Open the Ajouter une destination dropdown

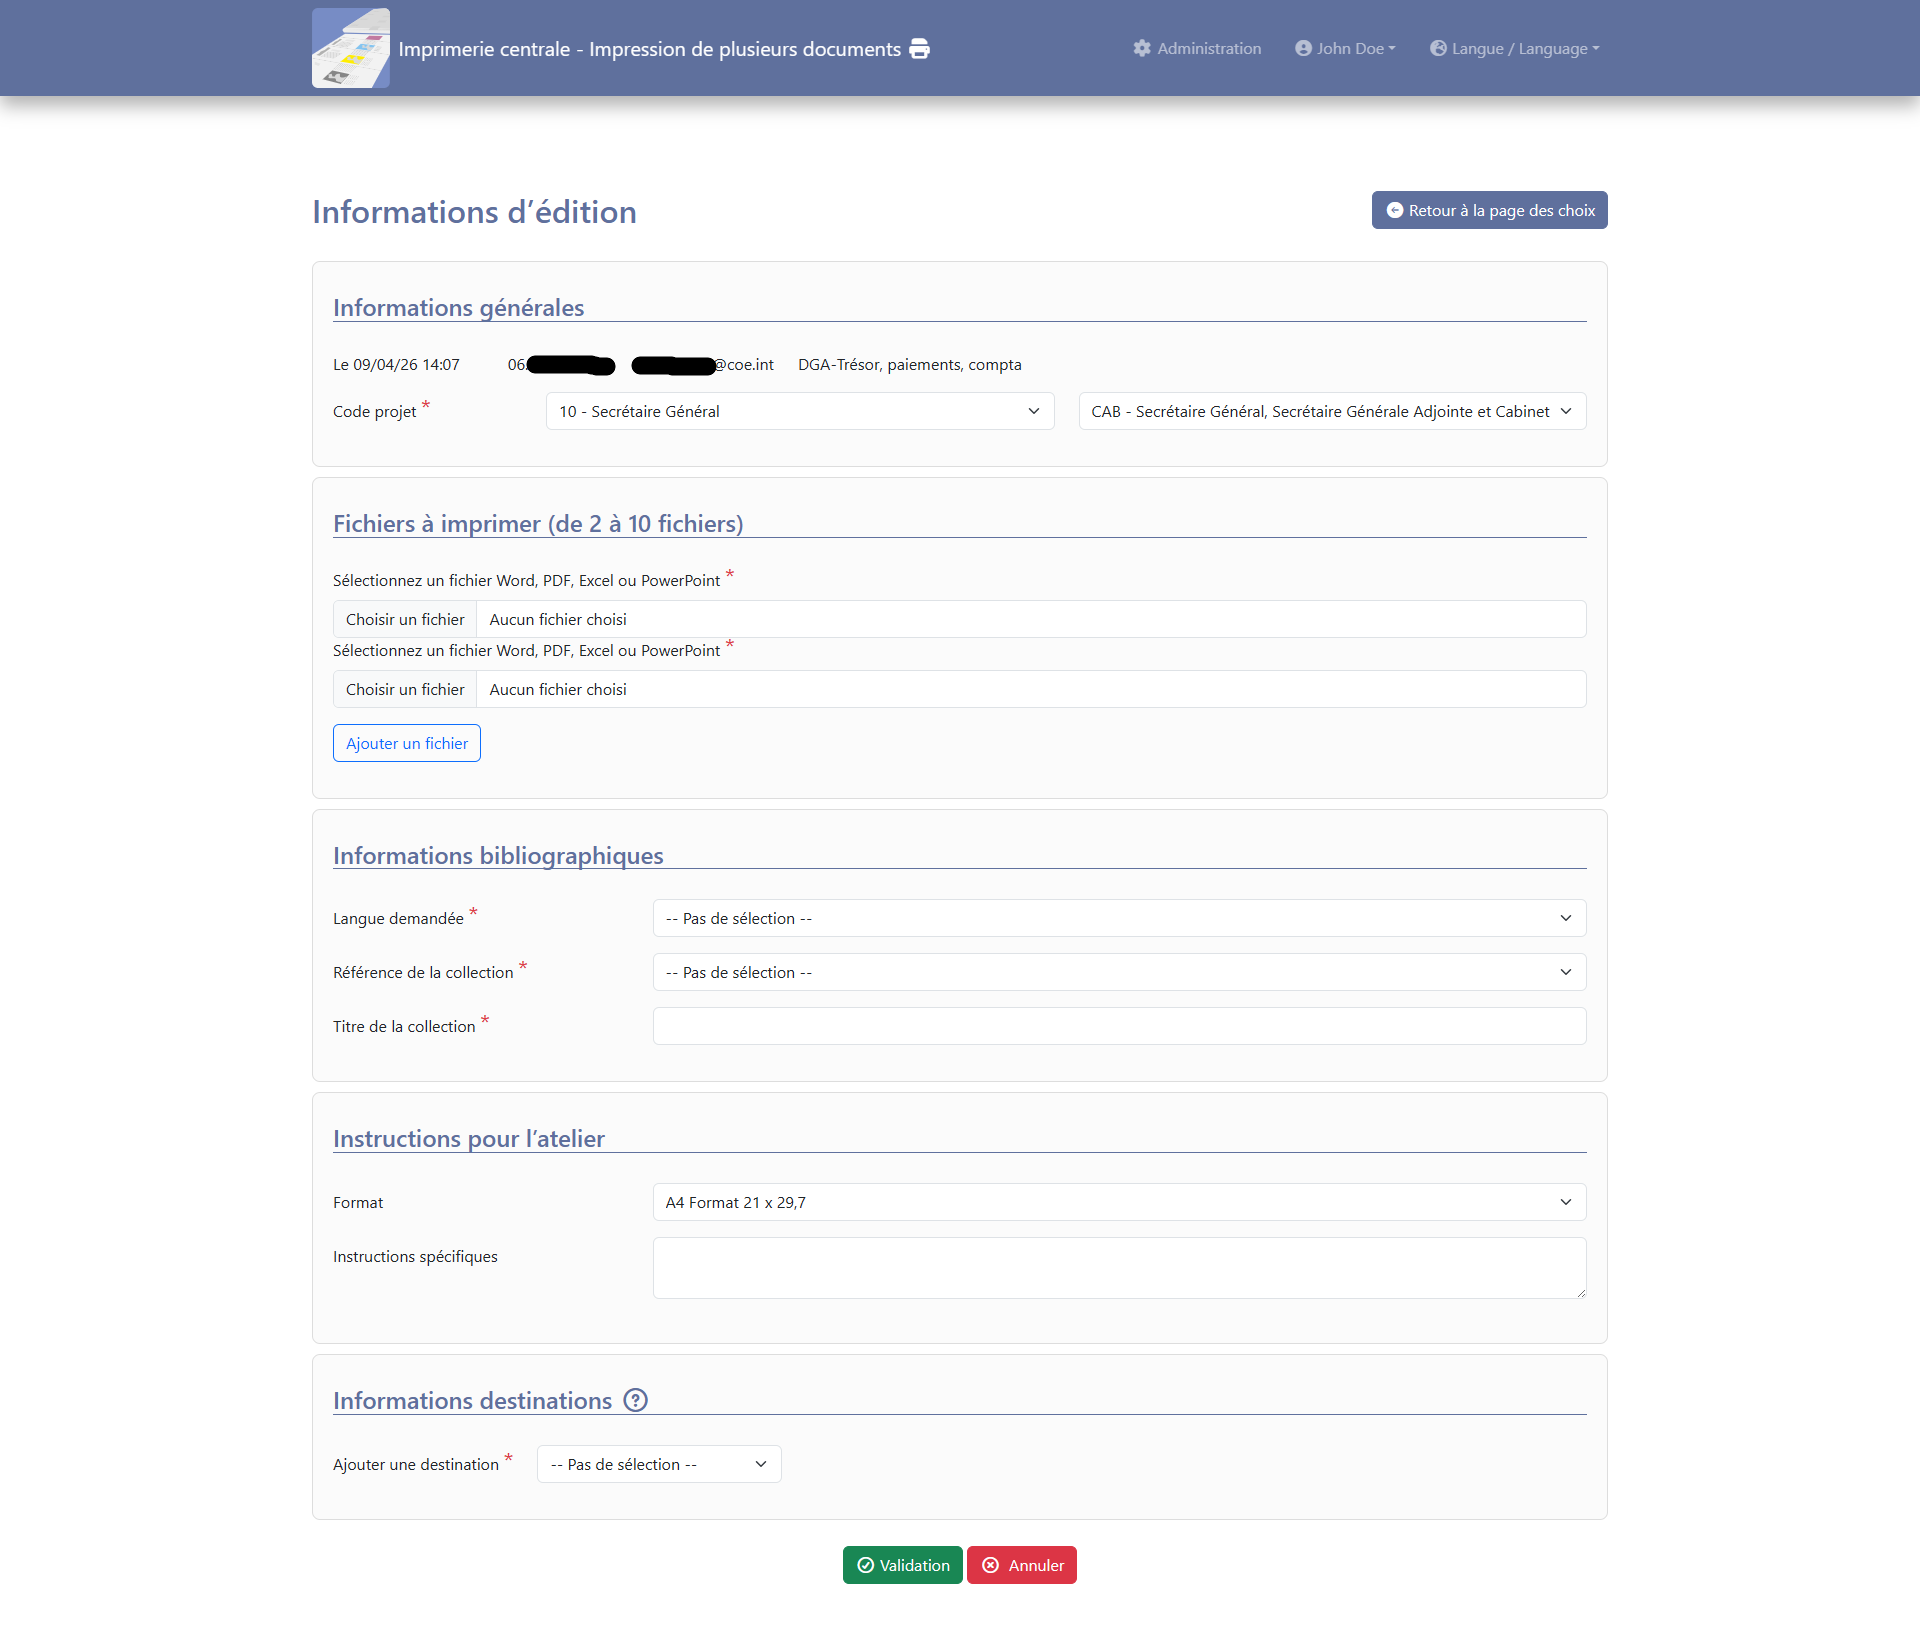pos(658,1464)
